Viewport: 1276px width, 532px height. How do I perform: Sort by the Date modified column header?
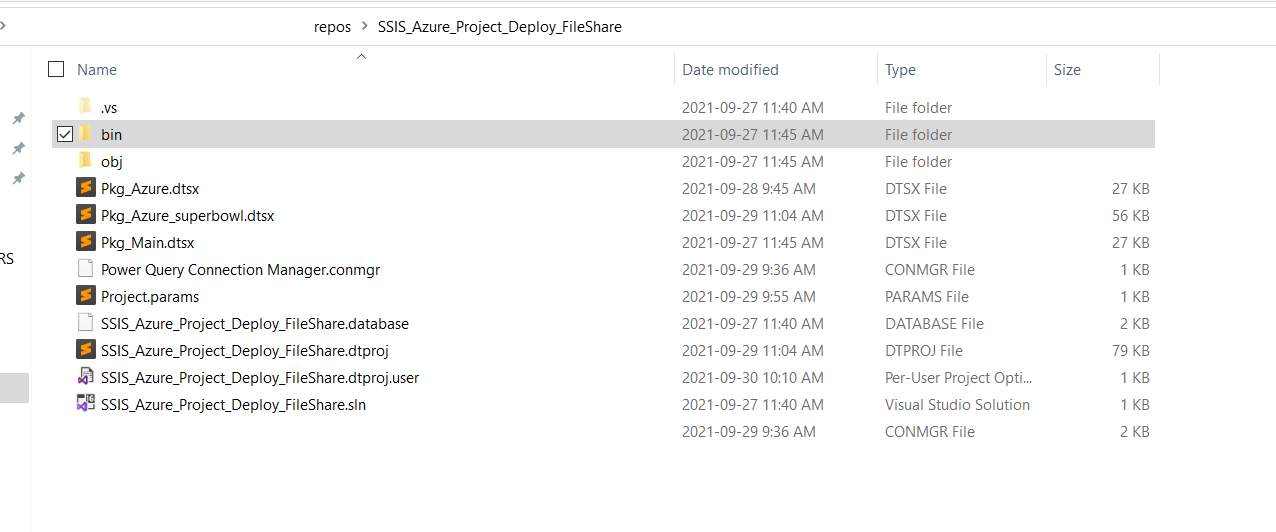coord(730,70)
